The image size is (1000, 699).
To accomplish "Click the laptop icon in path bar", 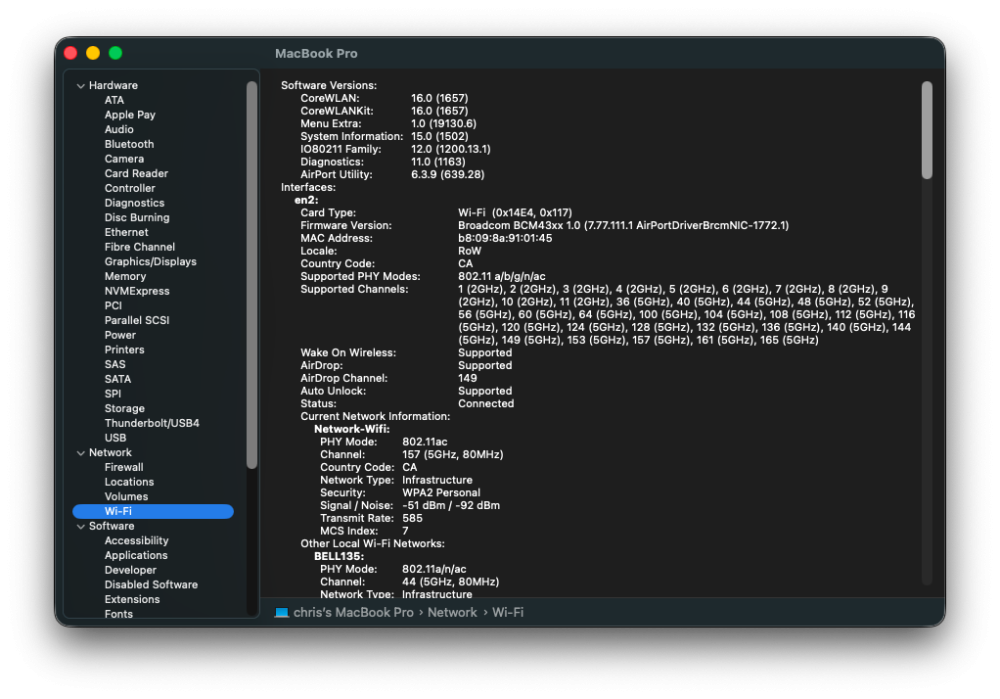I will click(x=281, y=612).
